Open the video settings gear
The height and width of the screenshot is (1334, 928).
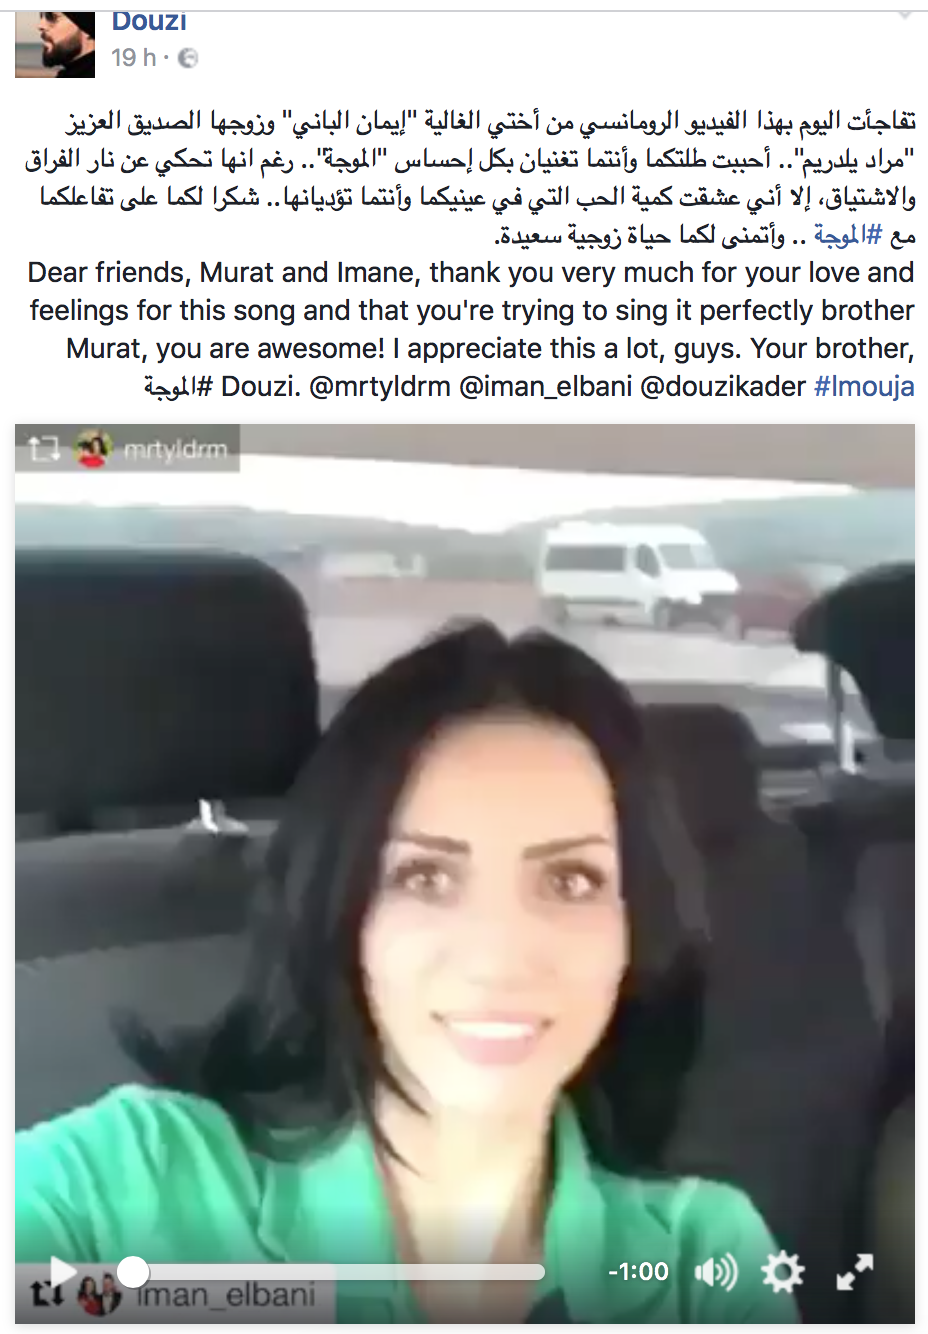(782, 1272)
